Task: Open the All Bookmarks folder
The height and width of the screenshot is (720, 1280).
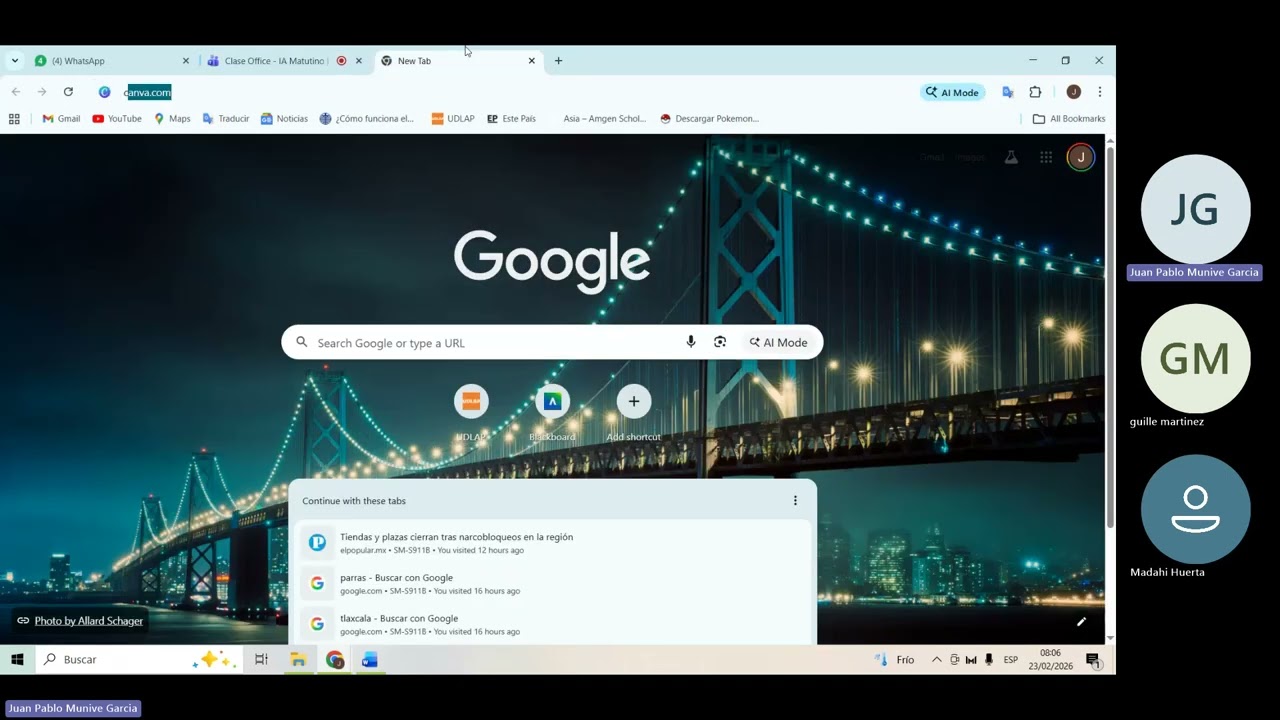Action: (1069, 119)
